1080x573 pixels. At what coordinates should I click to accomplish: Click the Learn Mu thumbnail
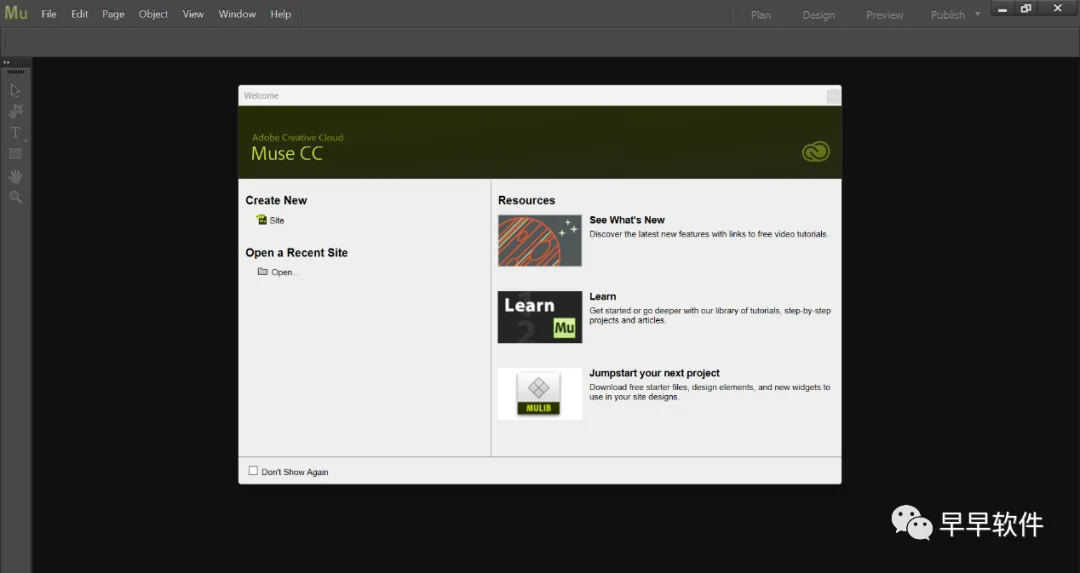coord(539,317)
